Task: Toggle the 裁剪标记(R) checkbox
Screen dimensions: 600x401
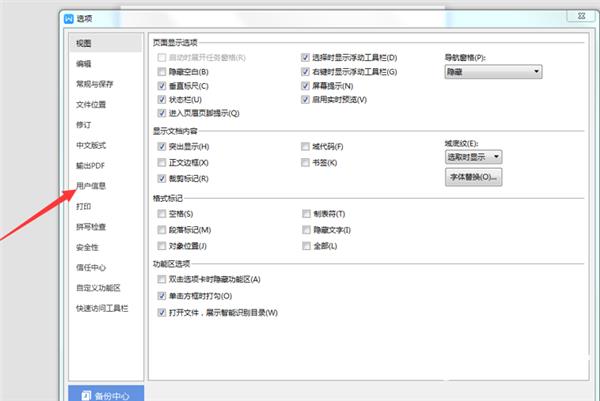Action: coord(162,179)
